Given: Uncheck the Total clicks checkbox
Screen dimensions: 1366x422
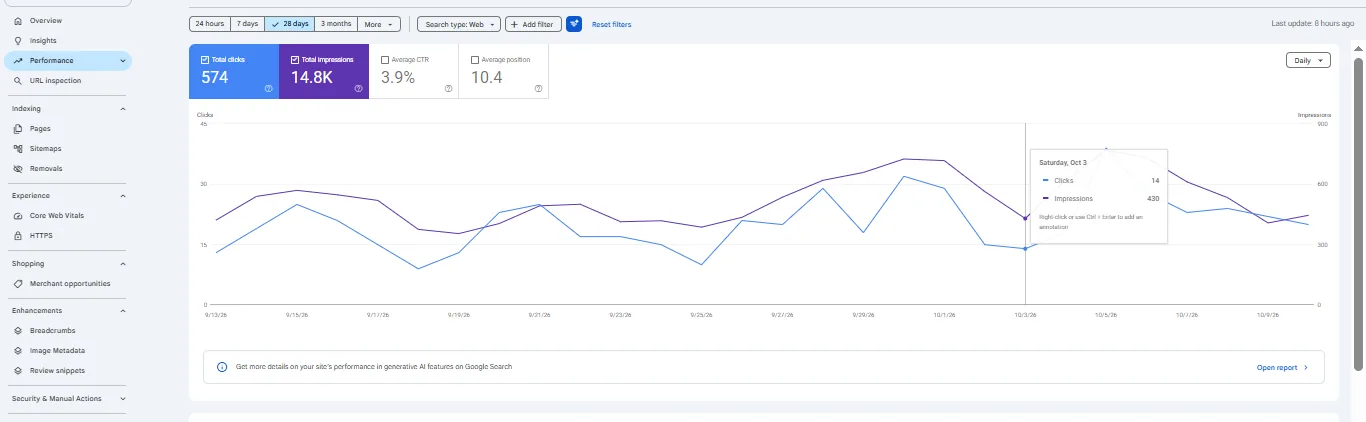Looking at the screenshot, I should [x=205, y=60].
